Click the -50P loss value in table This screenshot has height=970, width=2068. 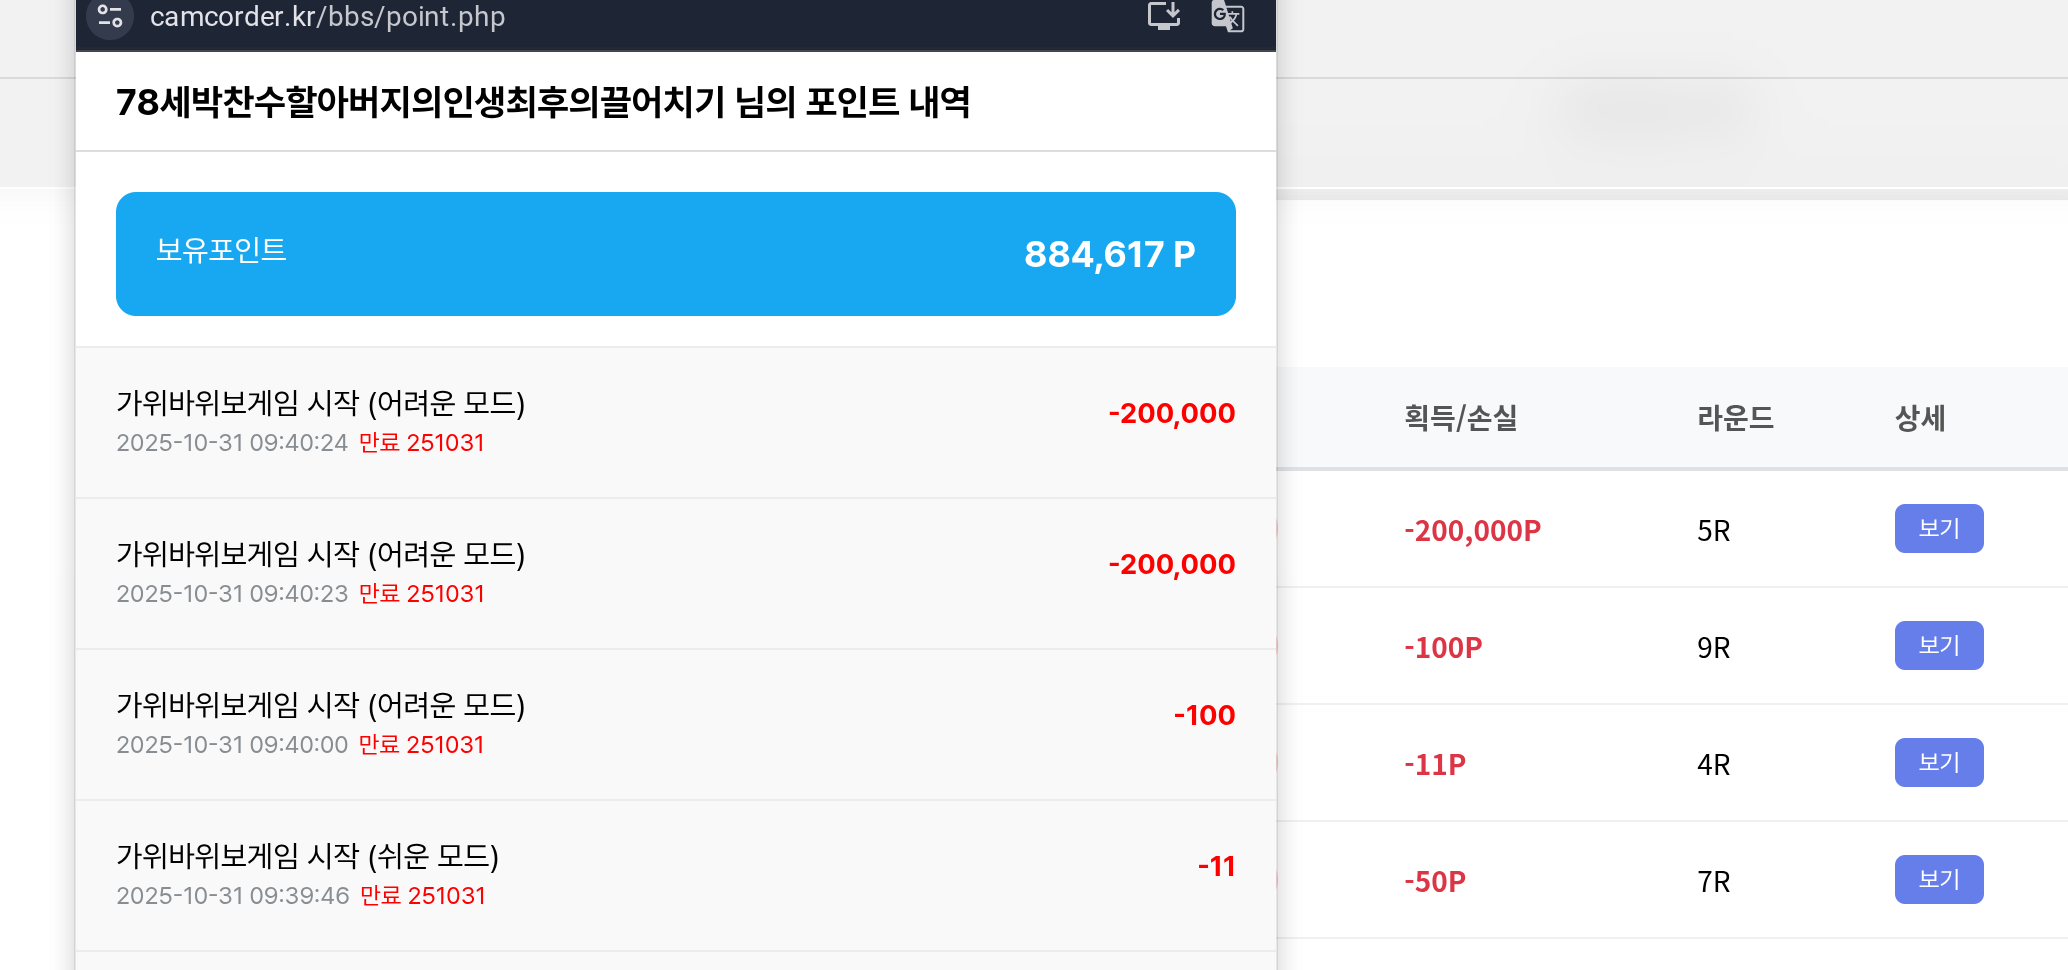1434,882
